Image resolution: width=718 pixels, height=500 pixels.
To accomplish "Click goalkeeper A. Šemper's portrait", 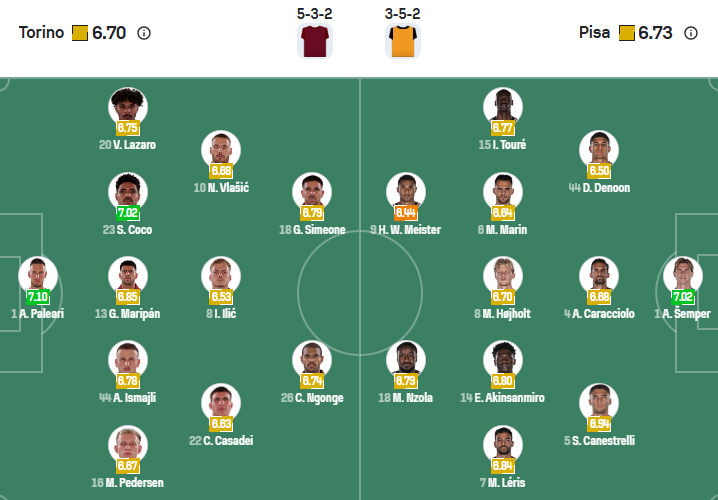I will click(x=682, y=275).
